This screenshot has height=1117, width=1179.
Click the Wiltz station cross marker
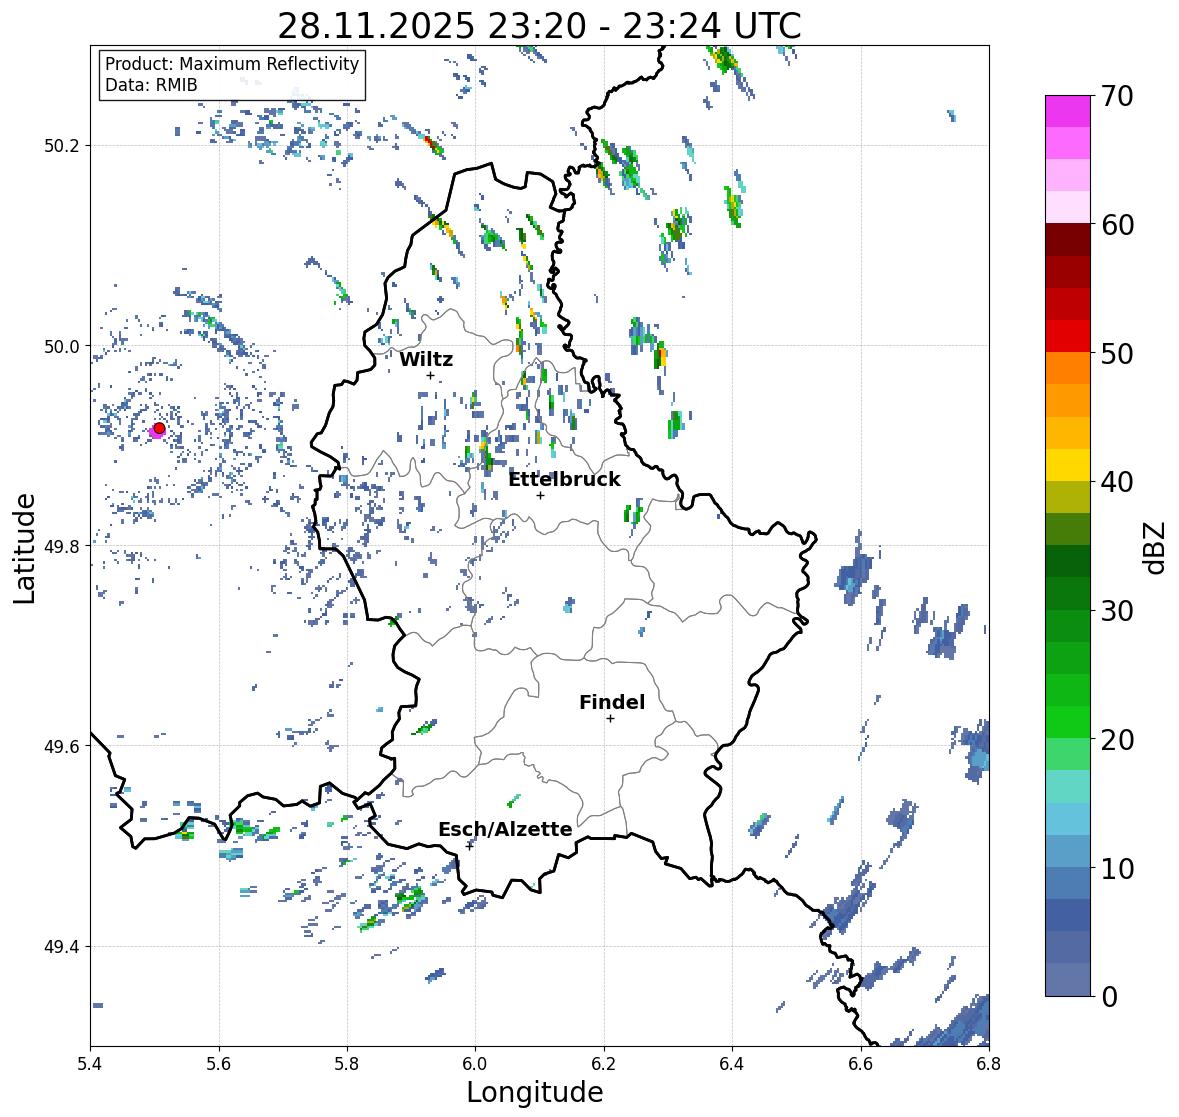pos(430,375)
